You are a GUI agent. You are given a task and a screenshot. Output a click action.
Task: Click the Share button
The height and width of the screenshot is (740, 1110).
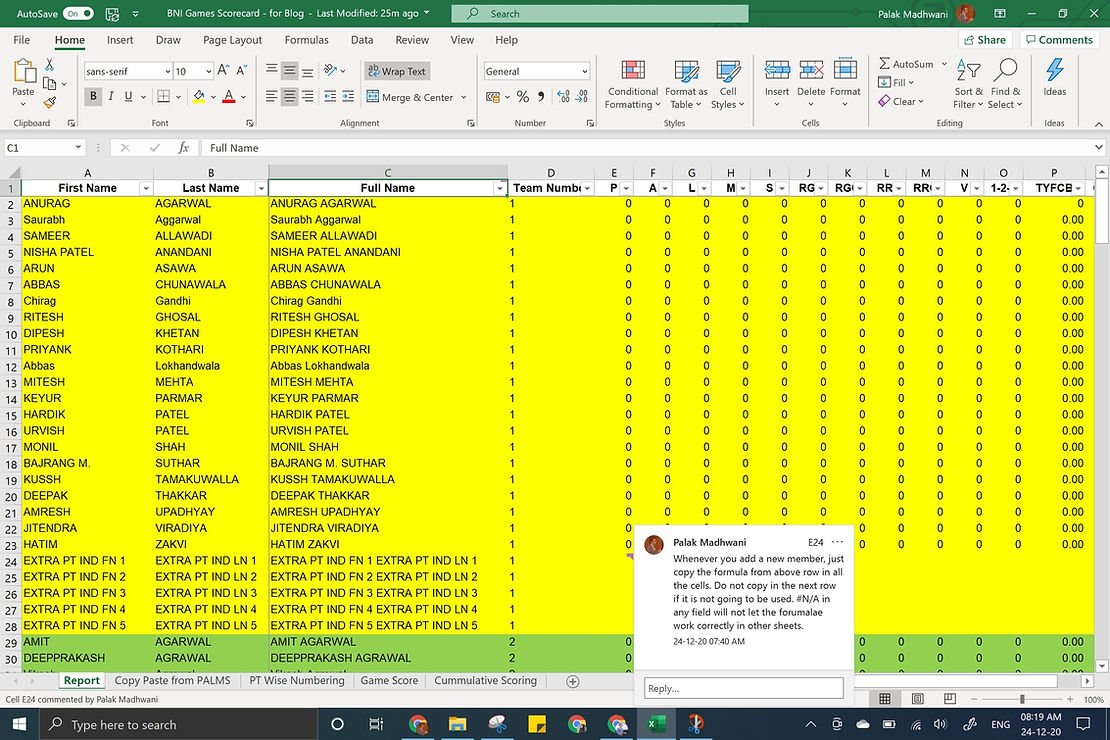click(984, 40)
